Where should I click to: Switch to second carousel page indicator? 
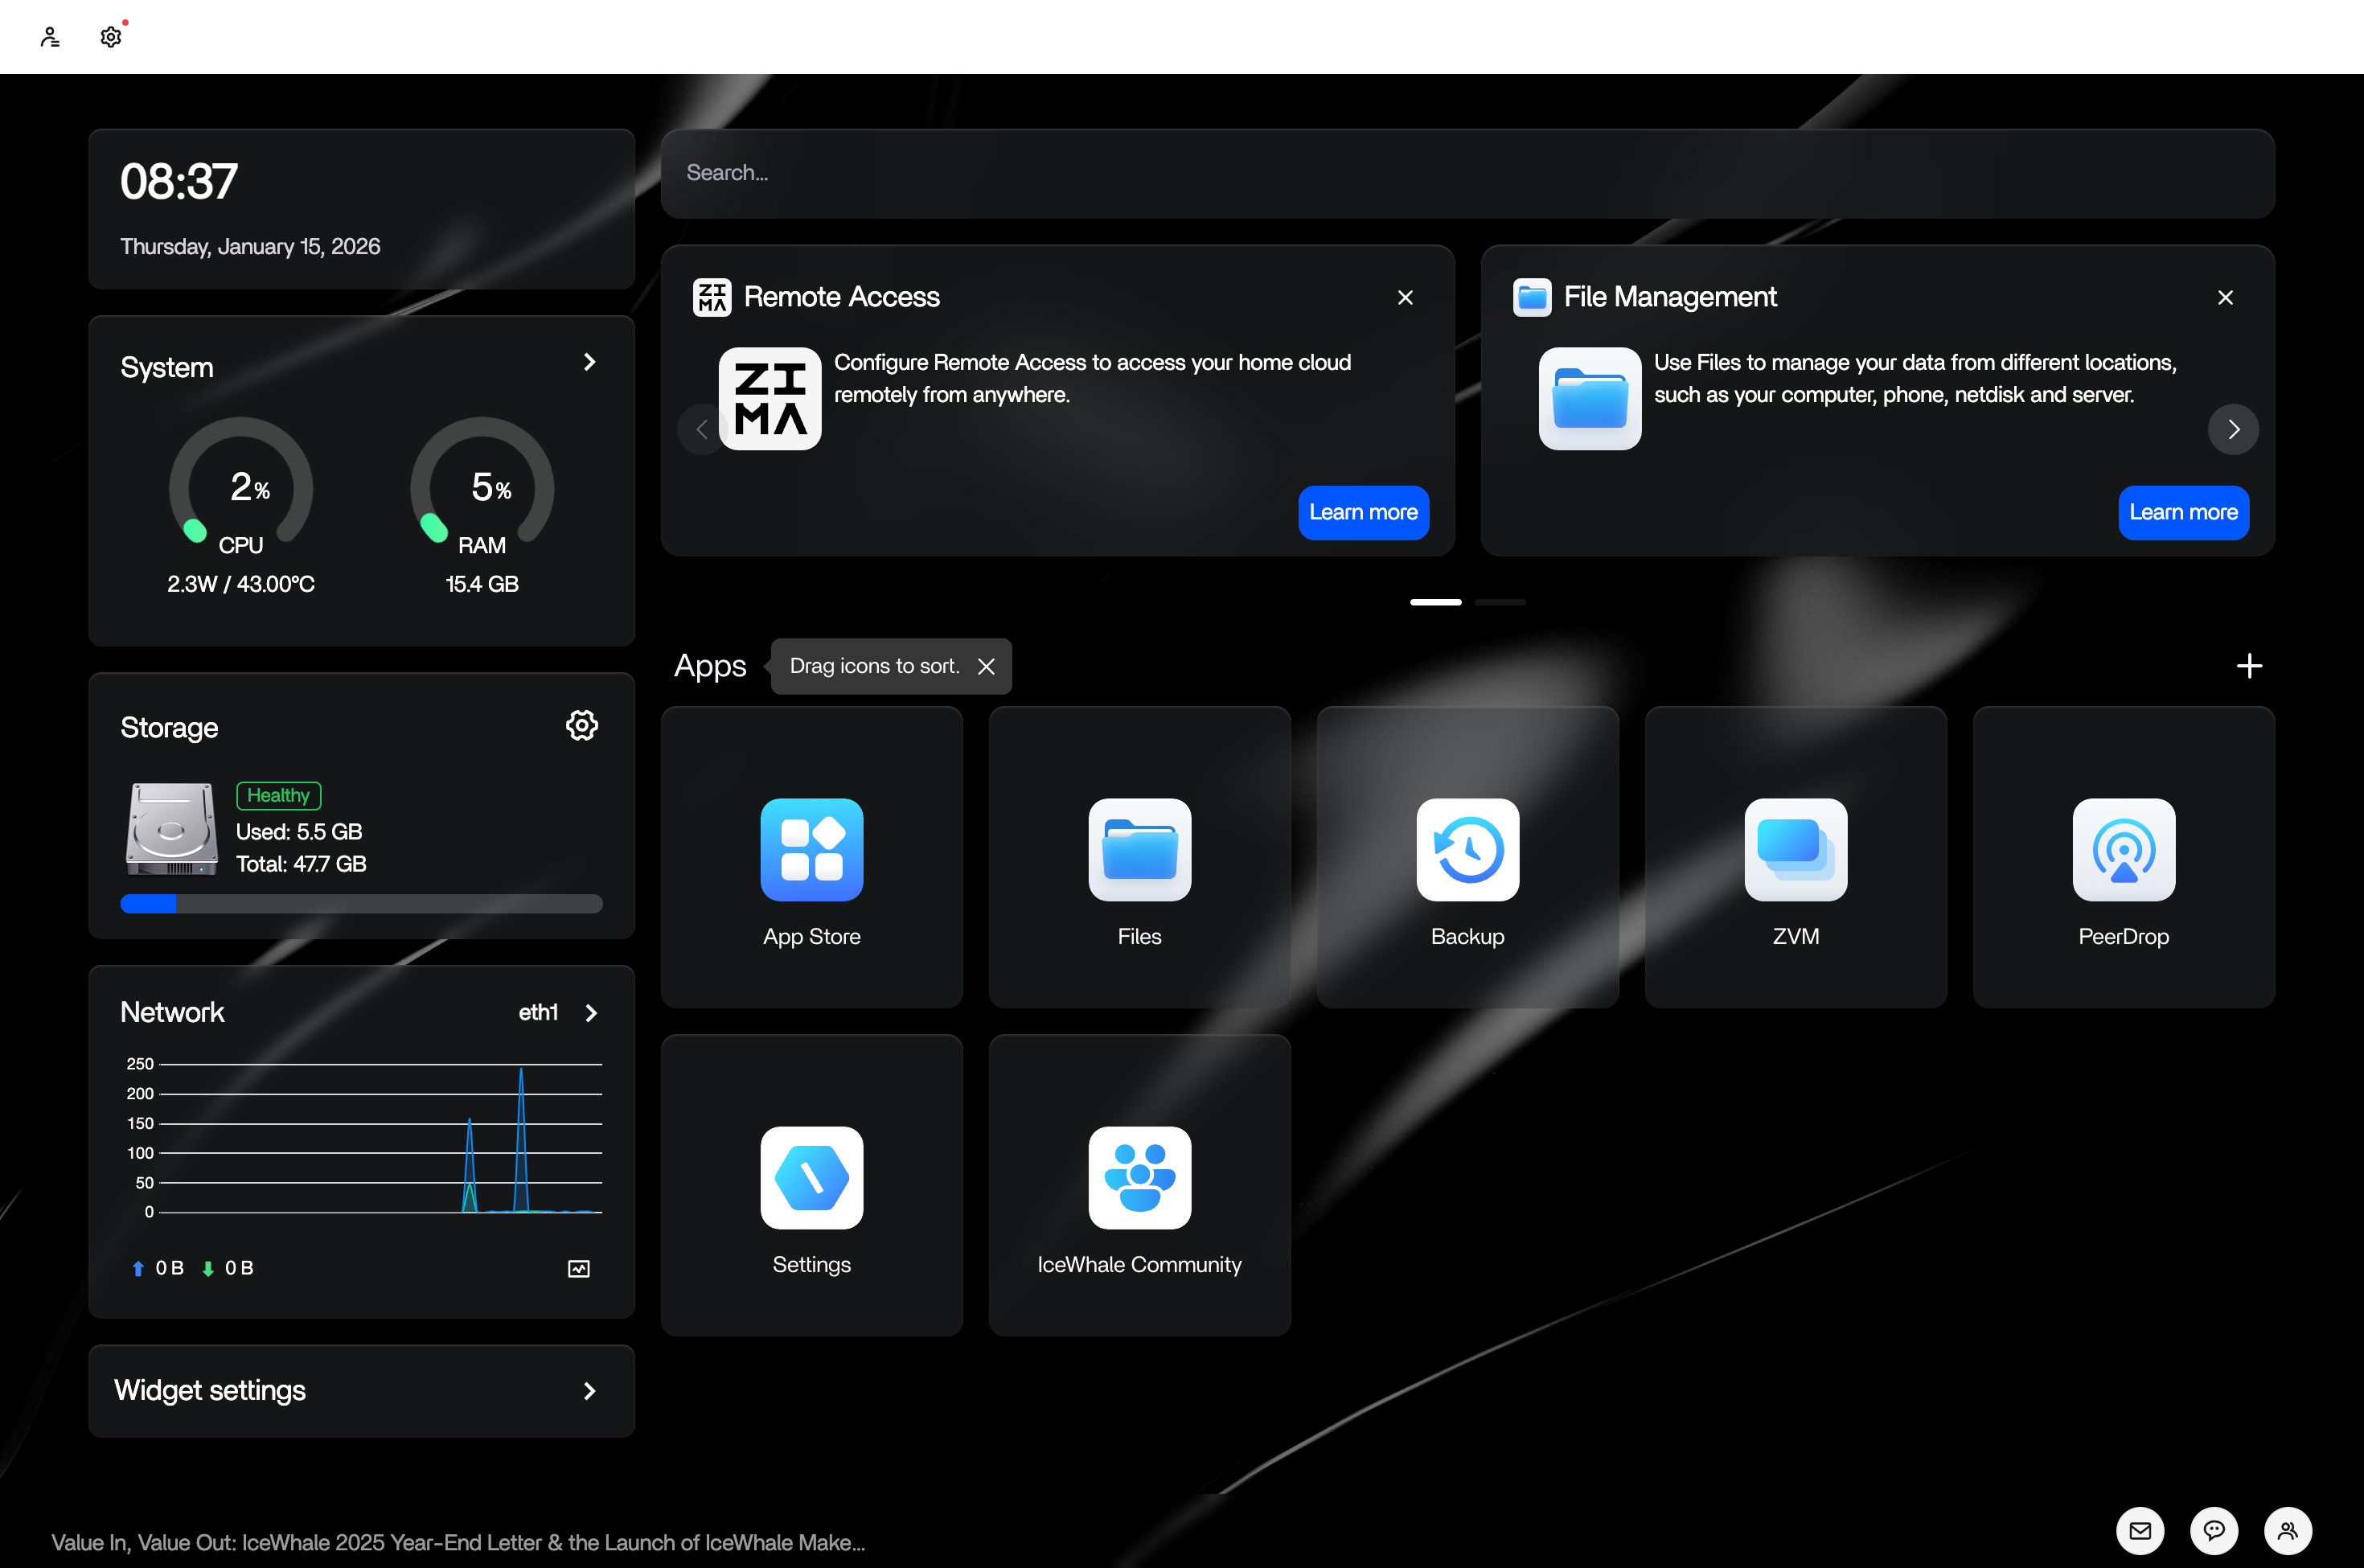coord(1500,602)
